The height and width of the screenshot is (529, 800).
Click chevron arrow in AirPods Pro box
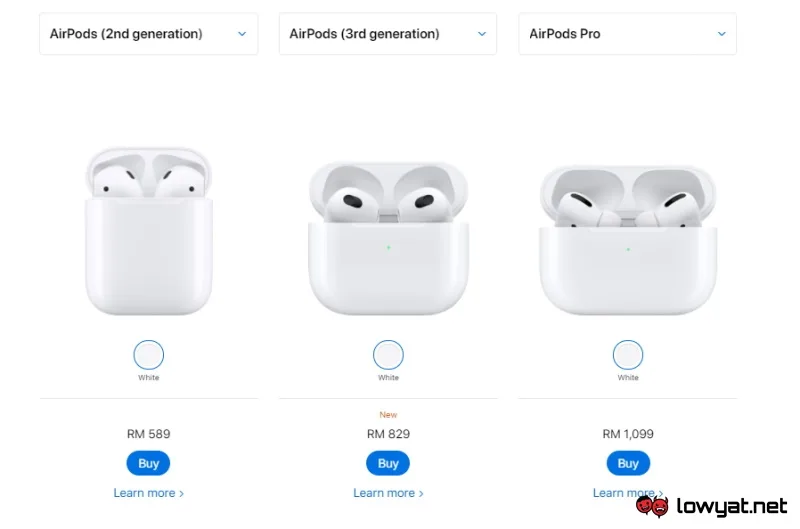tap(721, 34)
